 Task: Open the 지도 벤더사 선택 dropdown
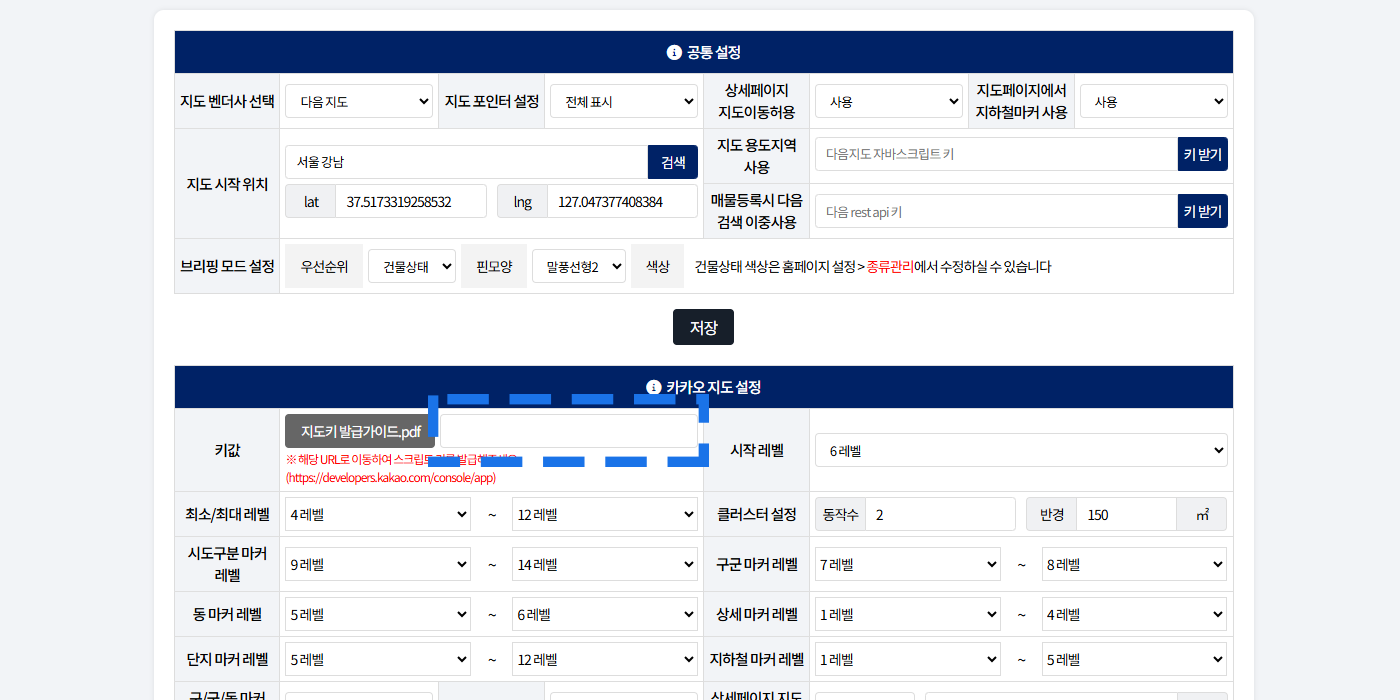pyautogui.click(x=358, y=101)
